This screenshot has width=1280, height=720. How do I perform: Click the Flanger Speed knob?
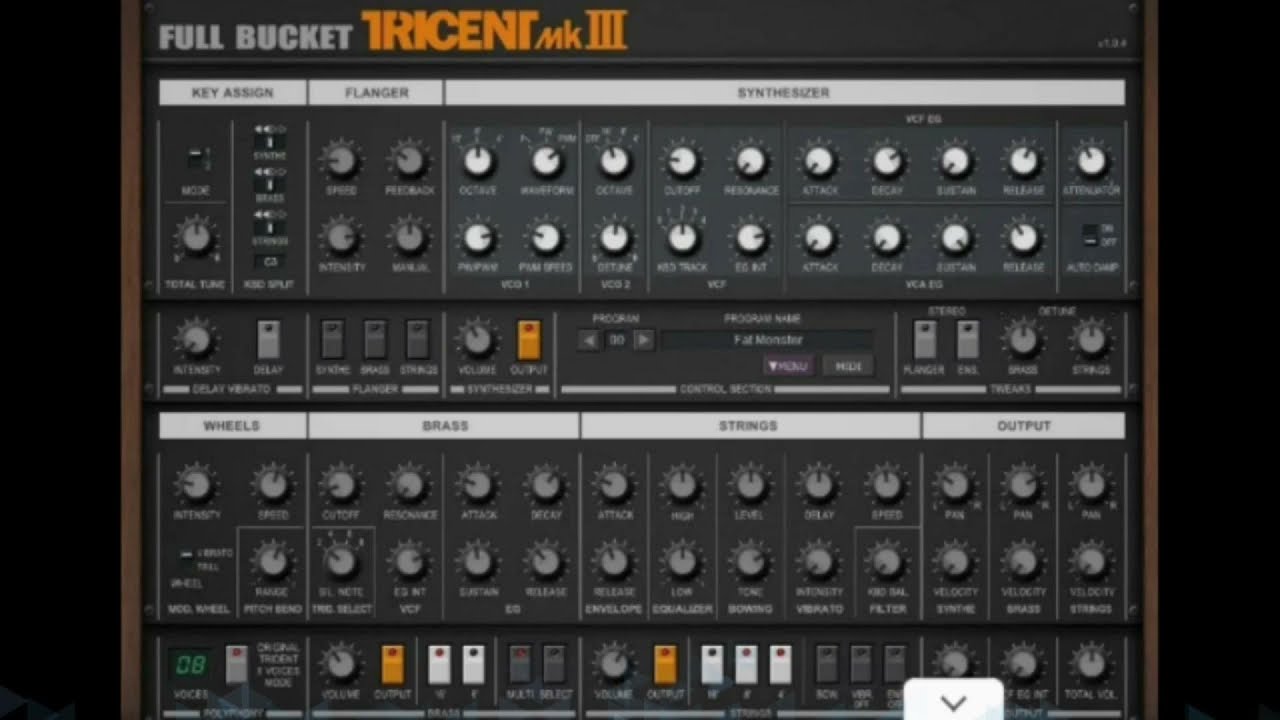341,160
